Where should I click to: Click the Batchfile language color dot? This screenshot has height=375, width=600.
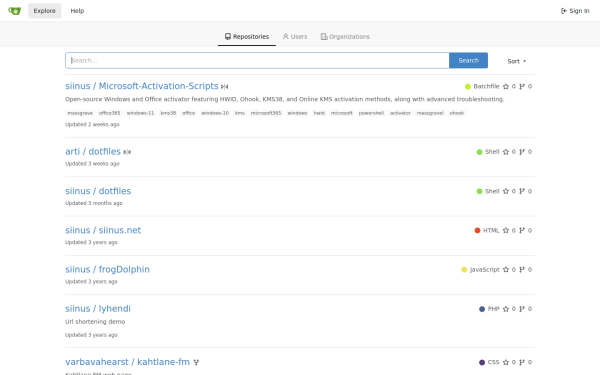click(x=468, y=86)
